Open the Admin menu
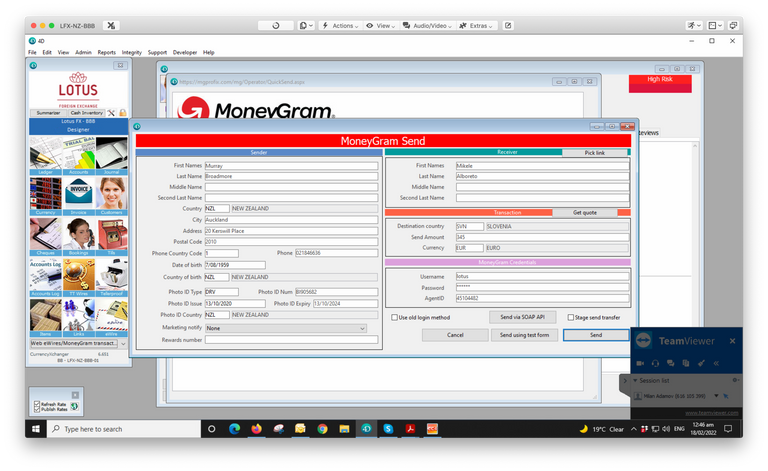768x471 pixels. (83, 52)
